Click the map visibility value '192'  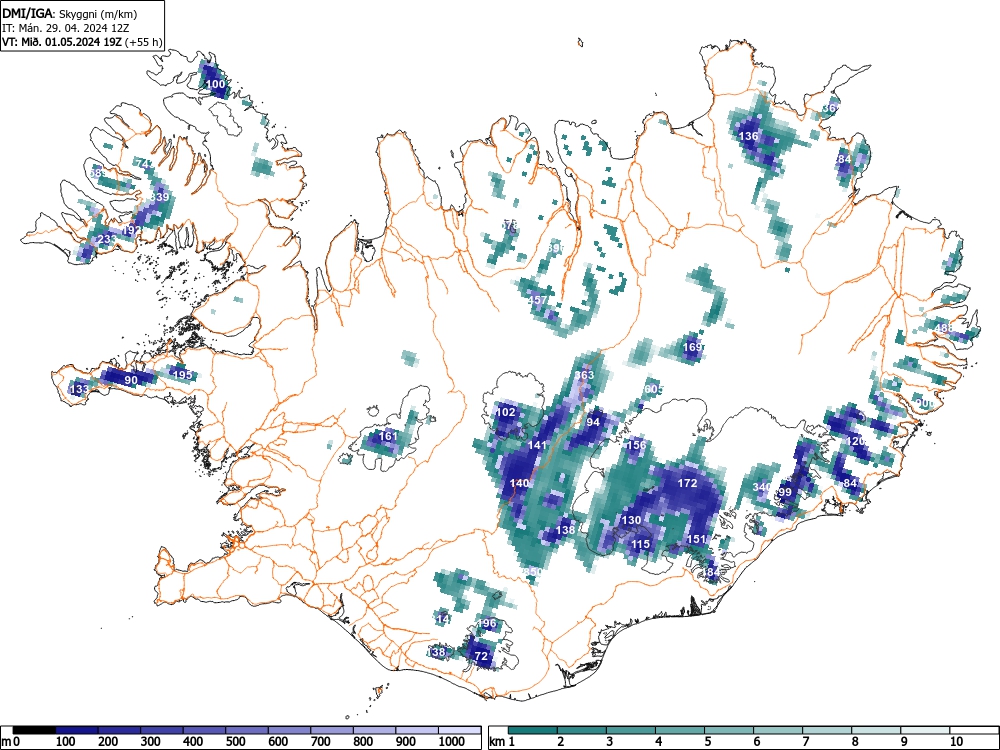point(131,230)
